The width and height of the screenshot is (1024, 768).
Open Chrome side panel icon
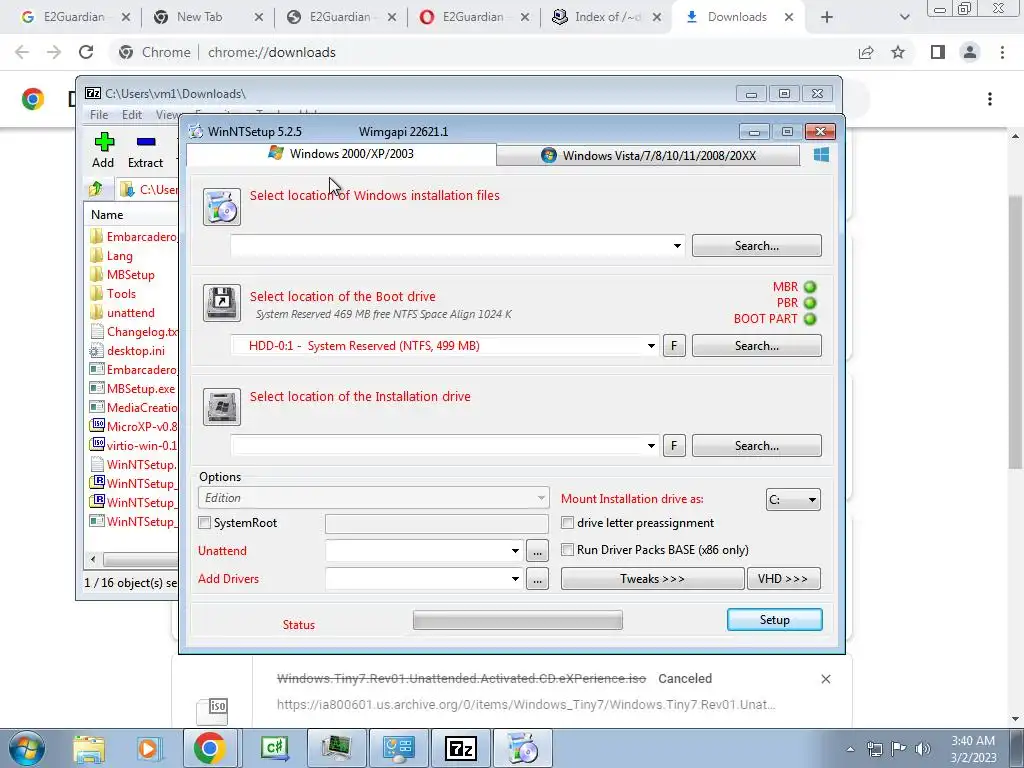coord(938,52)
